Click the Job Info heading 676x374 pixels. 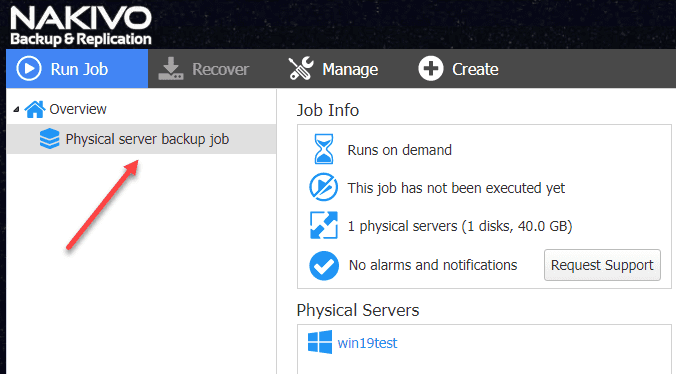328,110
